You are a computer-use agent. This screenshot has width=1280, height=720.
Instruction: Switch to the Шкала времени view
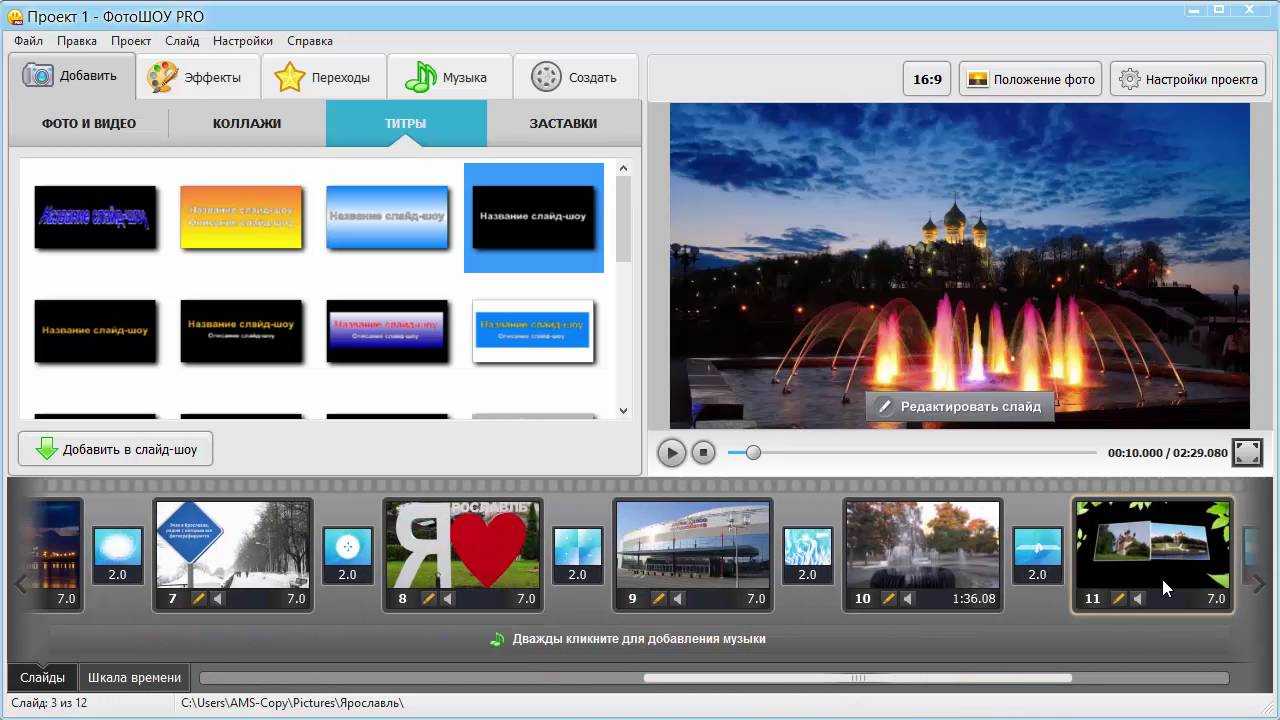[134, 677]
